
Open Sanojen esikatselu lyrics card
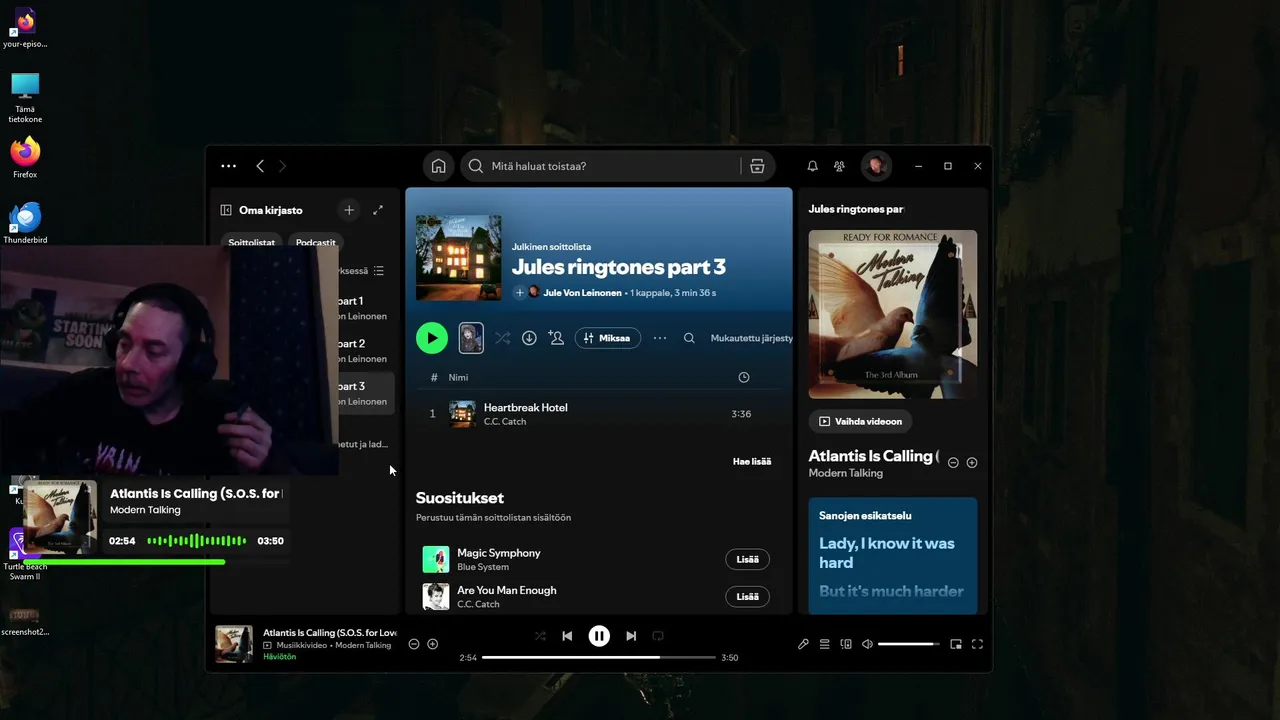[x=893, y=555]
